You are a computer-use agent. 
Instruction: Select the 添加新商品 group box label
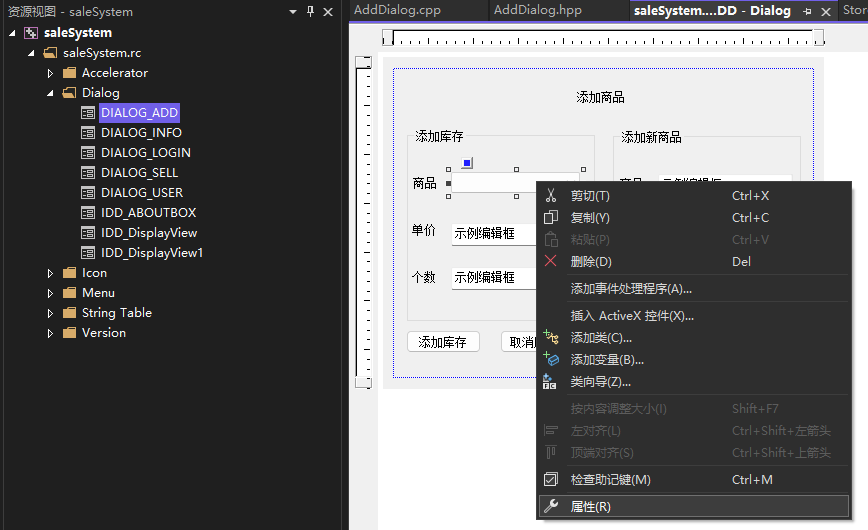[651, 137]
